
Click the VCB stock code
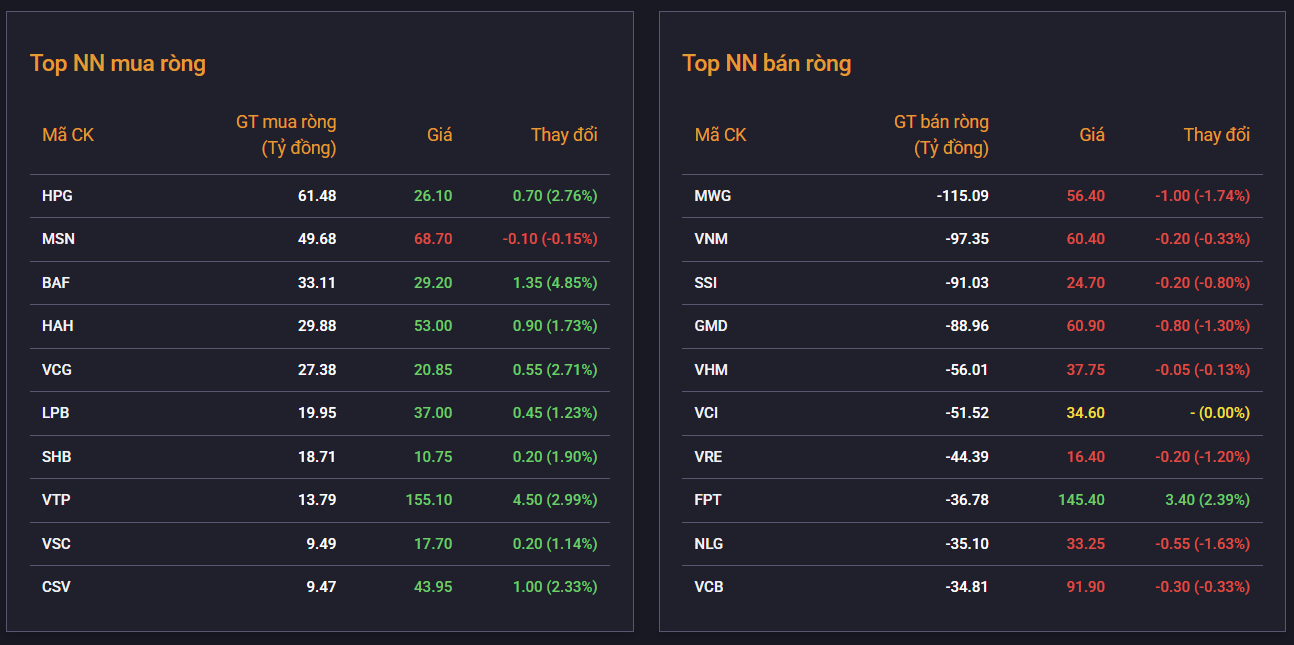[709, 587]
